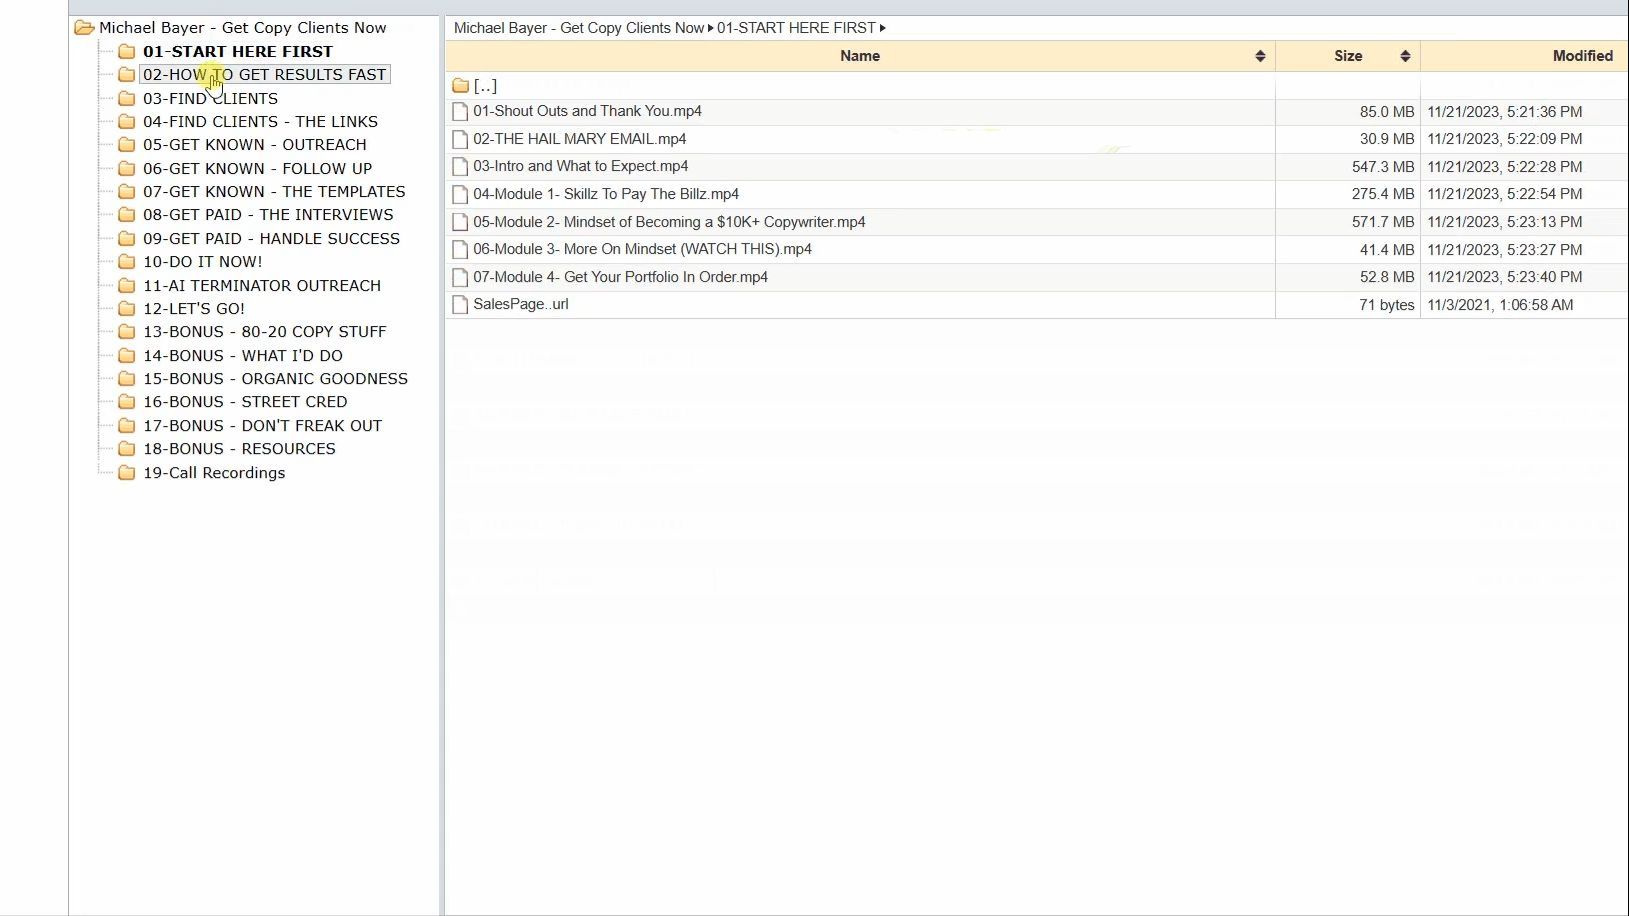Click size value 71 bytes

(1386, 305)
